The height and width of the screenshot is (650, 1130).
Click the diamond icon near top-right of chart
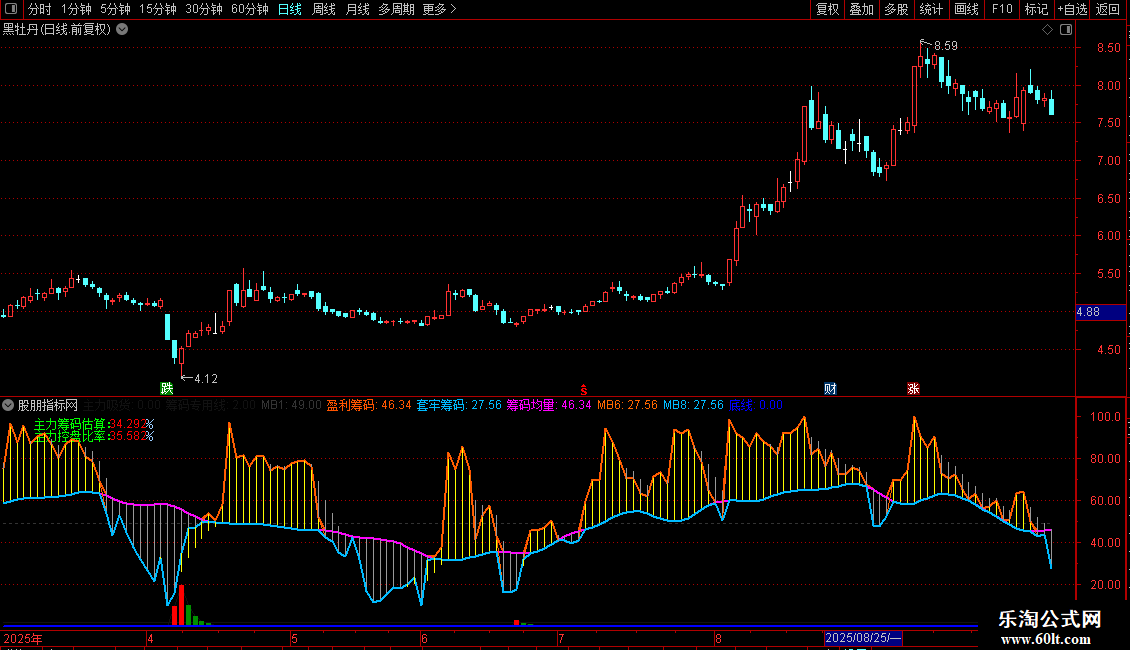tap(1047, 30)
